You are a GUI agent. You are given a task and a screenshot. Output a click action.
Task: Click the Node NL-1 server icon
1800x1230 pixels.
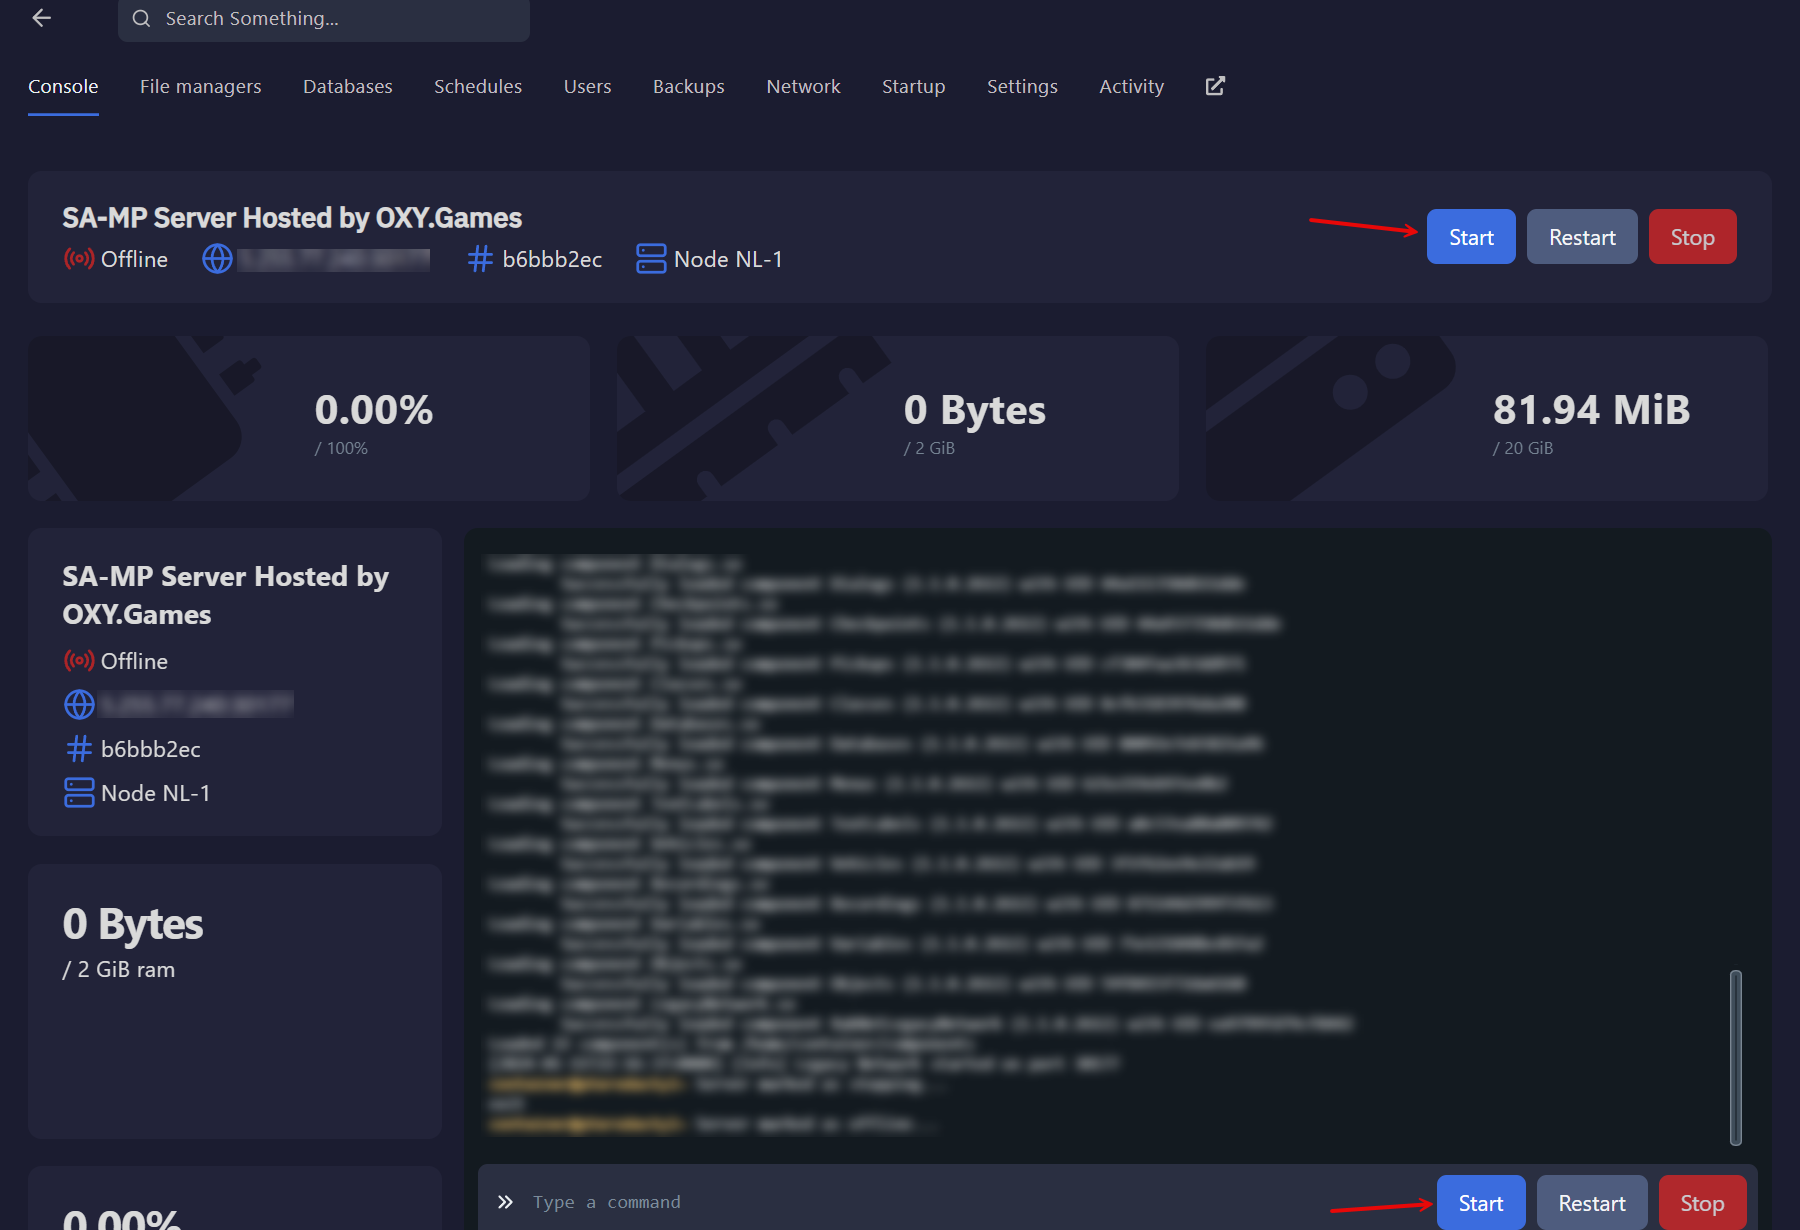pos(650,258)
